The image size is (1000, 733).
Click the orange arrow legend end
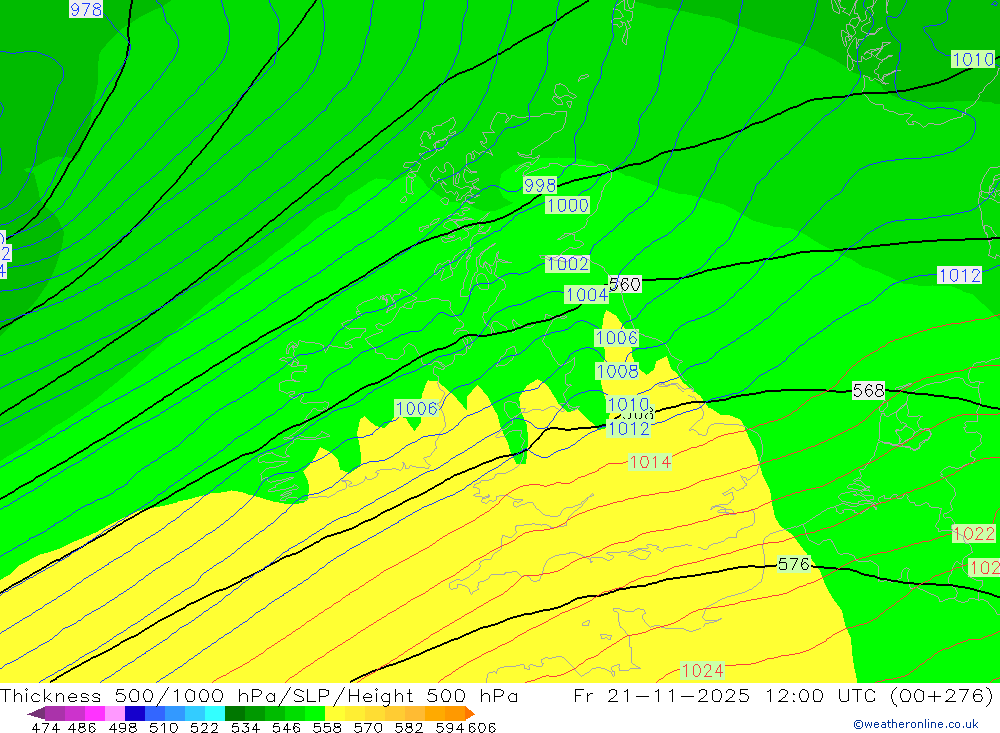[470, 713]
